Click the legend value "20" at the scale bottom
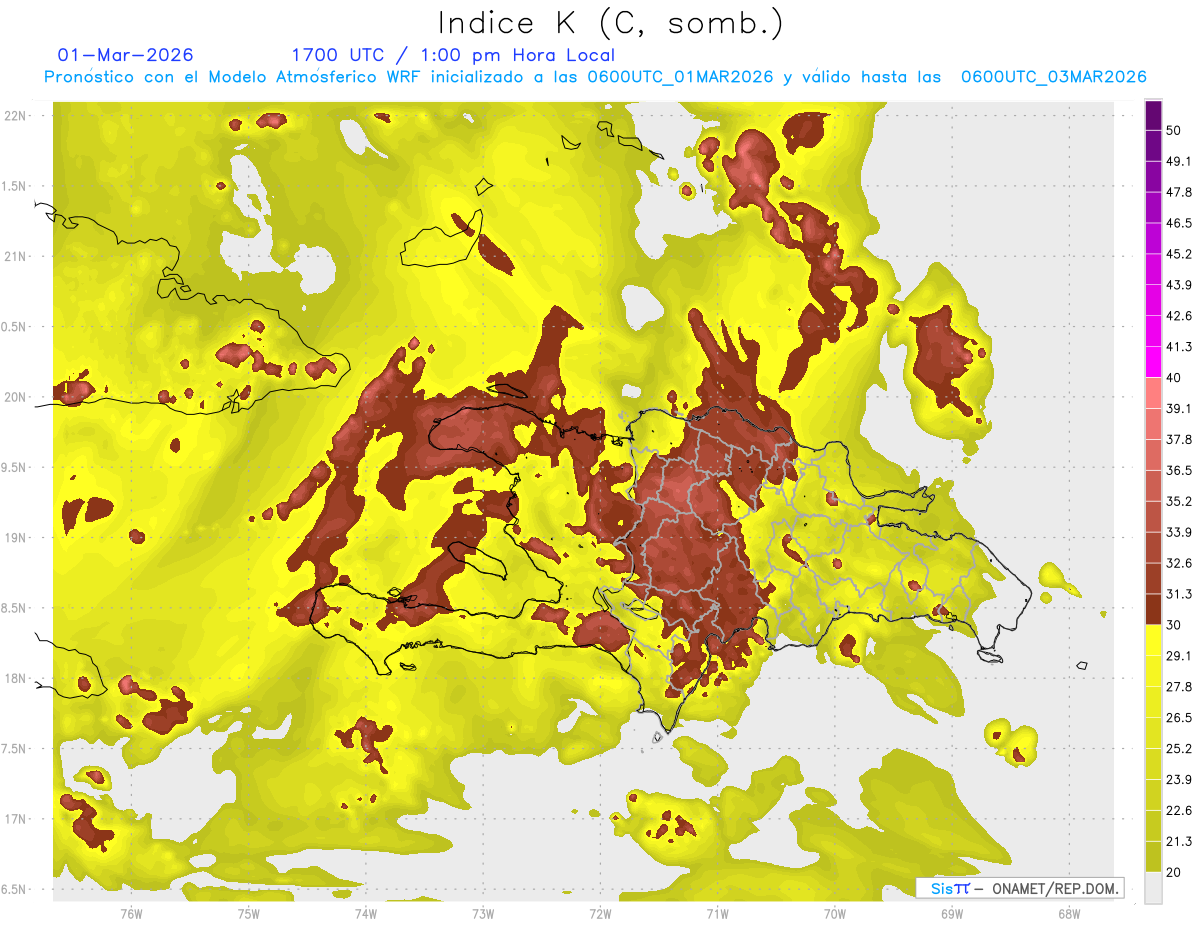 coord(1174,872)
